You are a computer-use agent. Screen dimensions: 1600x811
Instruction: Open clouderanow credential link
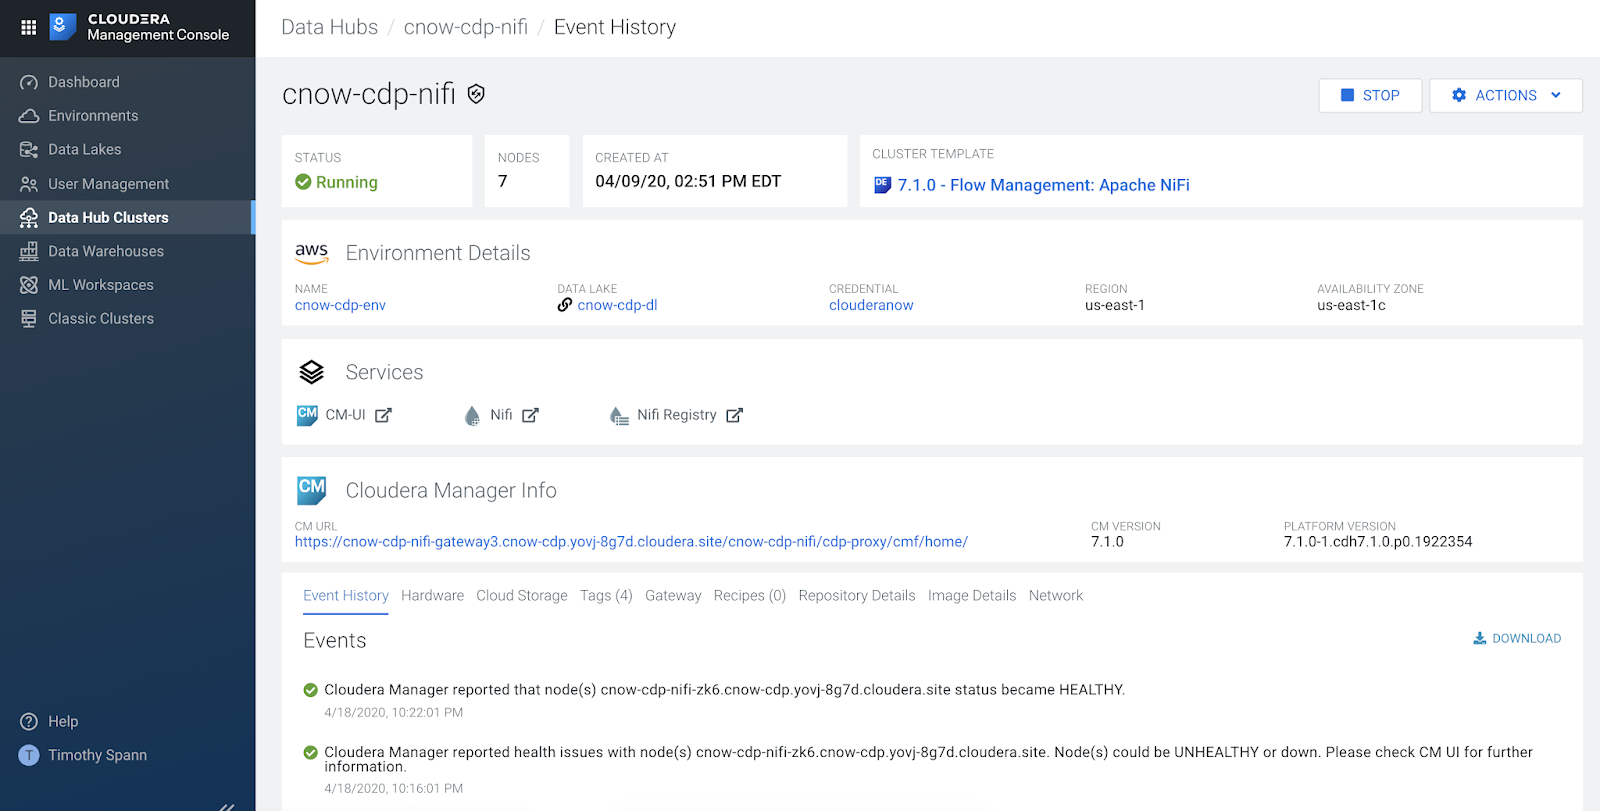[871, 305]
